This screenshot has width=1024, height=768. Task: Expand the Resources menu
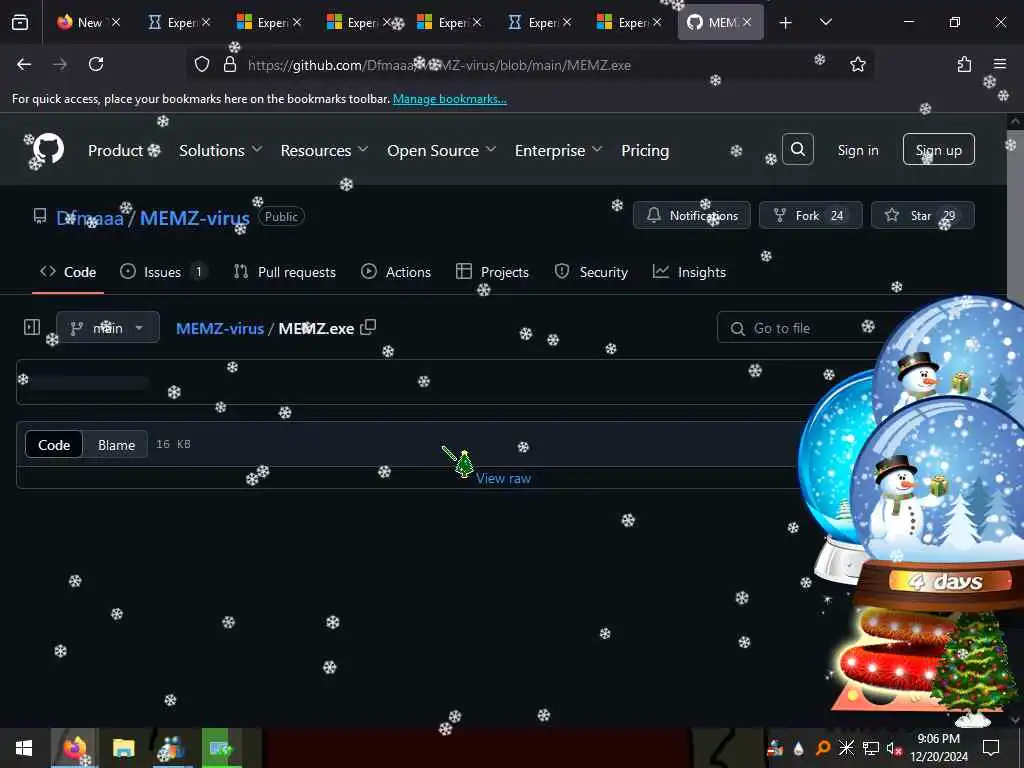tap(325, 150)
